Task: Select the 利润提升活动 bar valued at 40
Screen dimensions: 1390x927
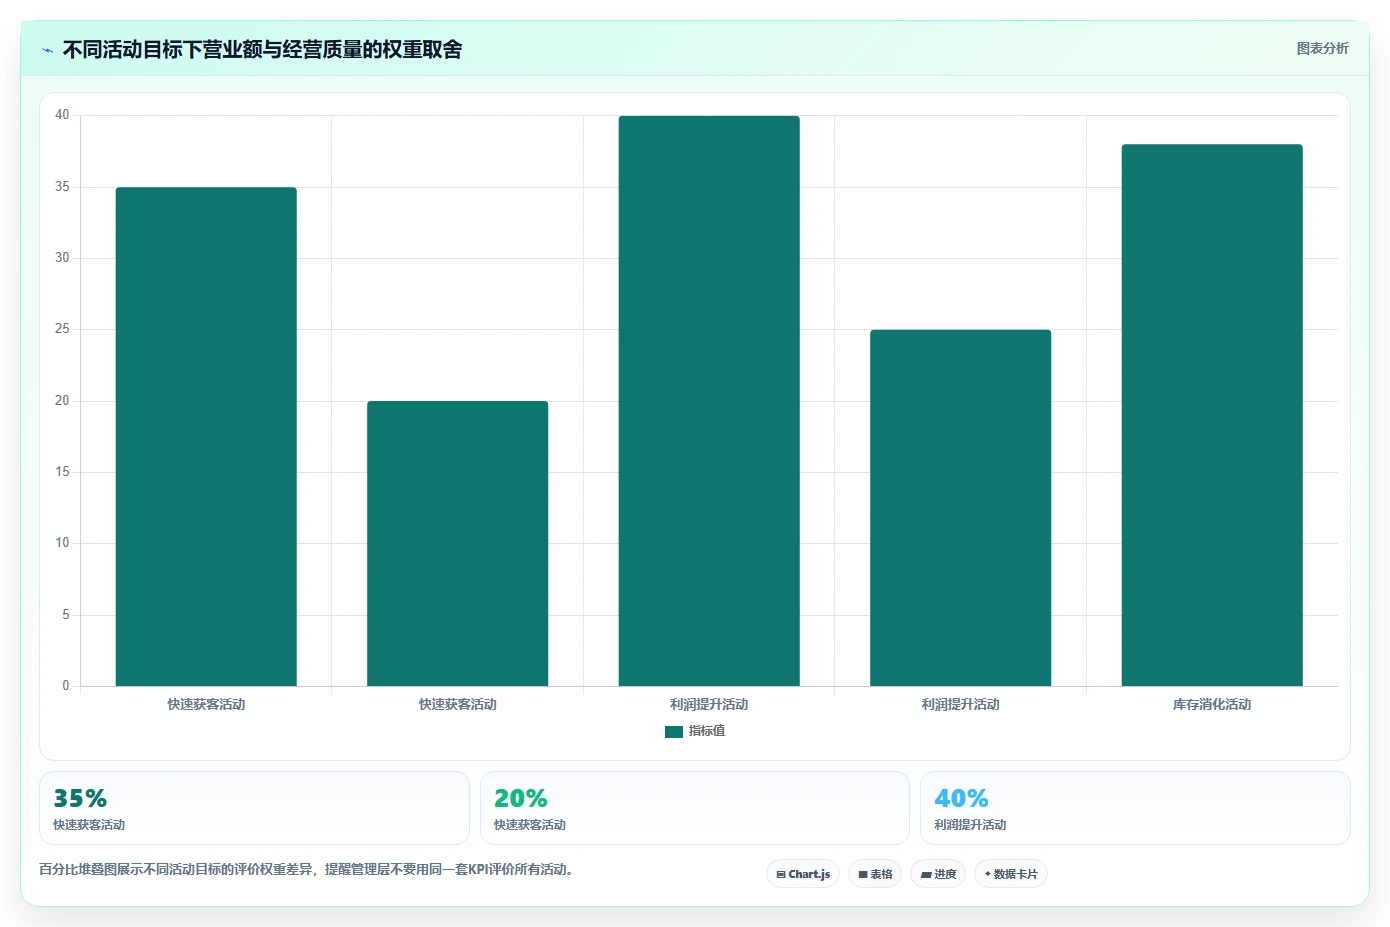Action: [x=709, y=401]
